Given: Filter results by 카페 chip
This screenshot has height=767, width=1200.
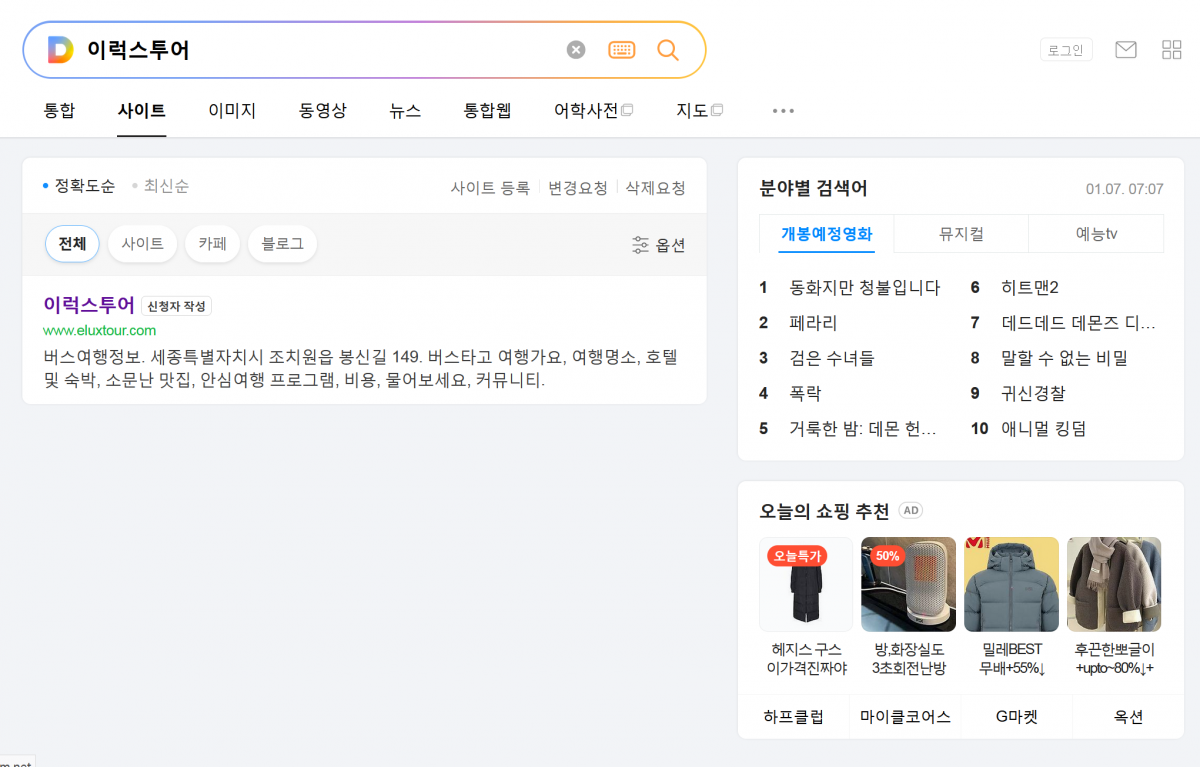Looking at the screenshot, I should point(212,244).
